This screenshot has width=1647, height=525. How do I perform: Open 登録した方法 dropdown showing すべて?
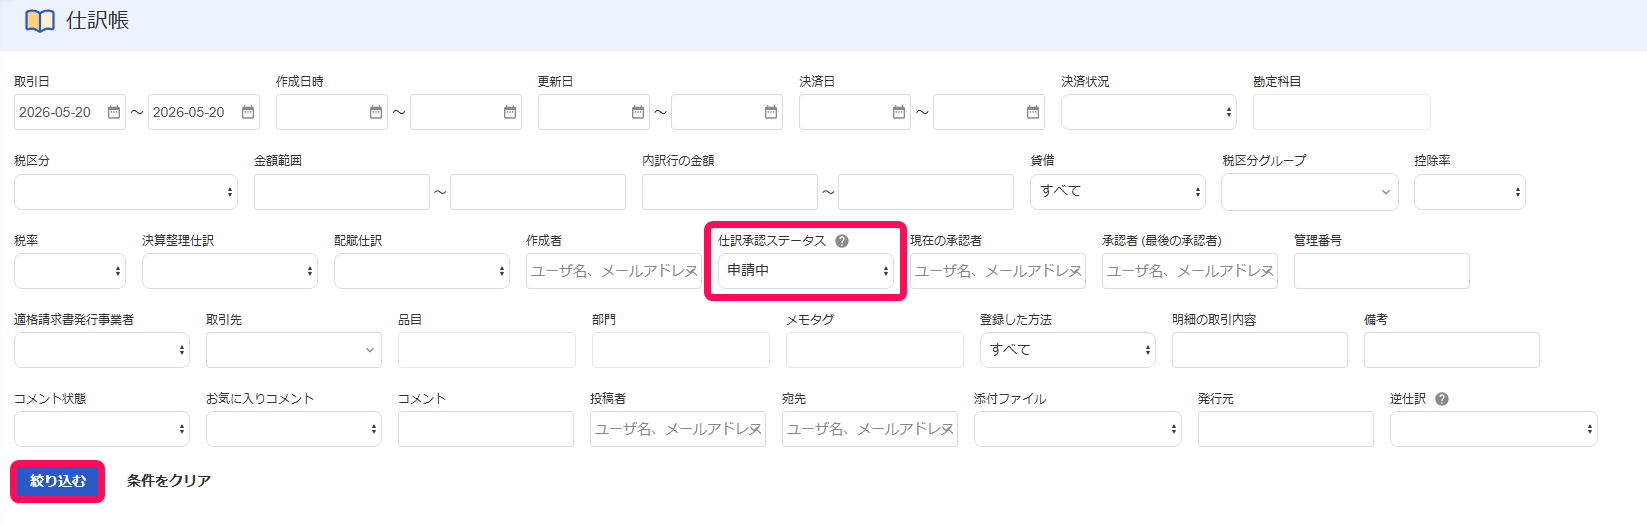pos(1068,350)
